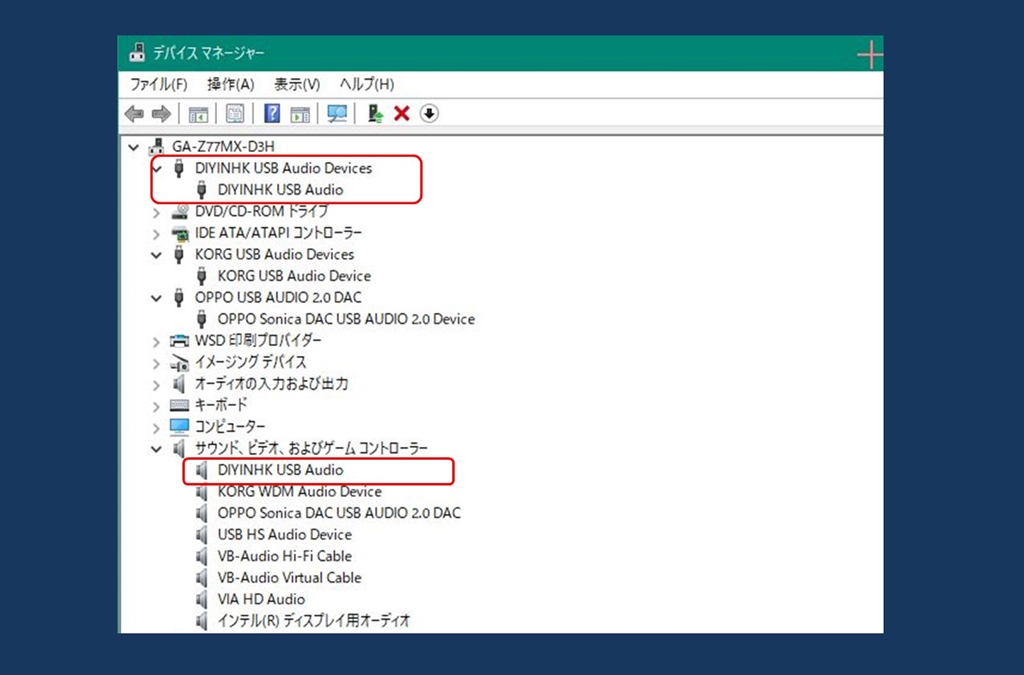
Task: Expand the キーボード node
Action: click(x=156, y=406)
